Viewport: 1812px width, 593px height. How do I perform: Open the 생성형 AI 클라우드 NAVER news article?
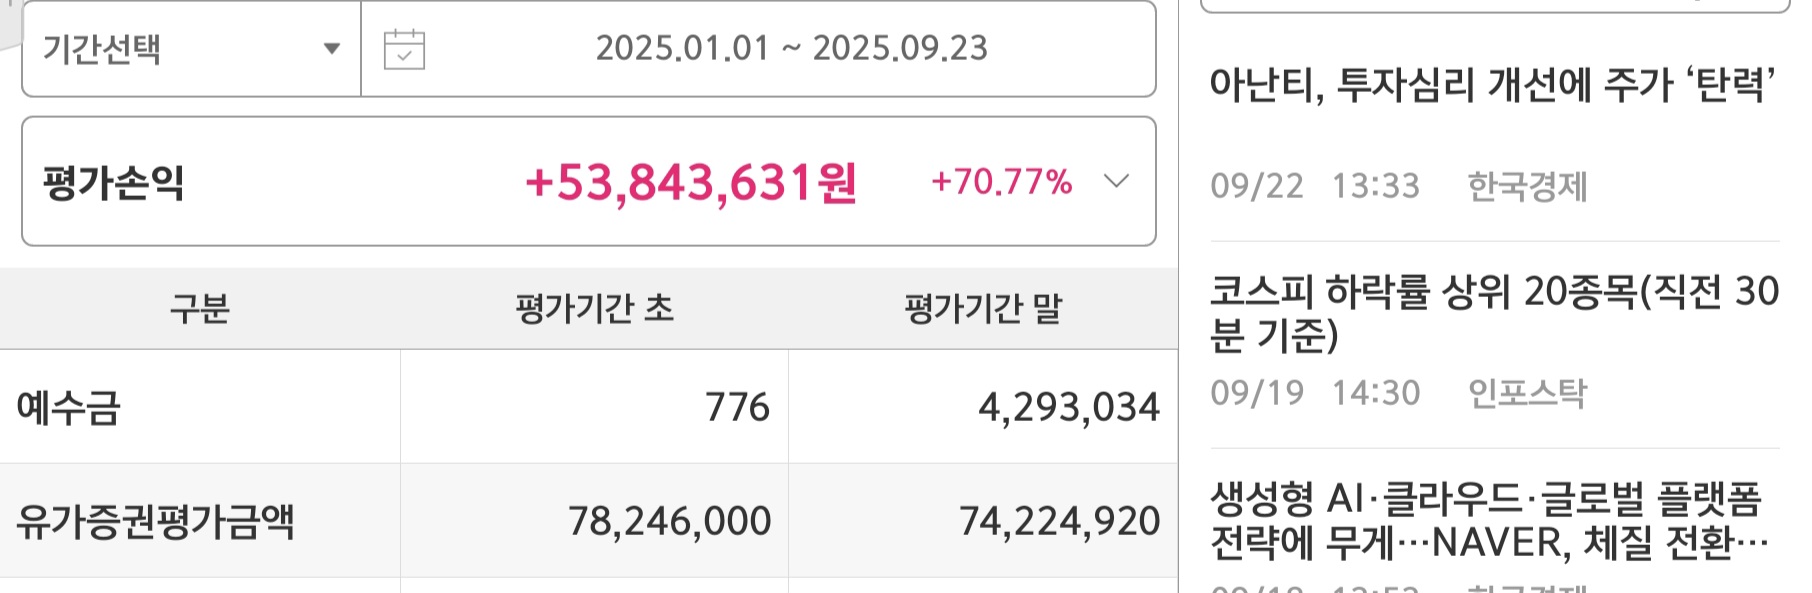1489,521
